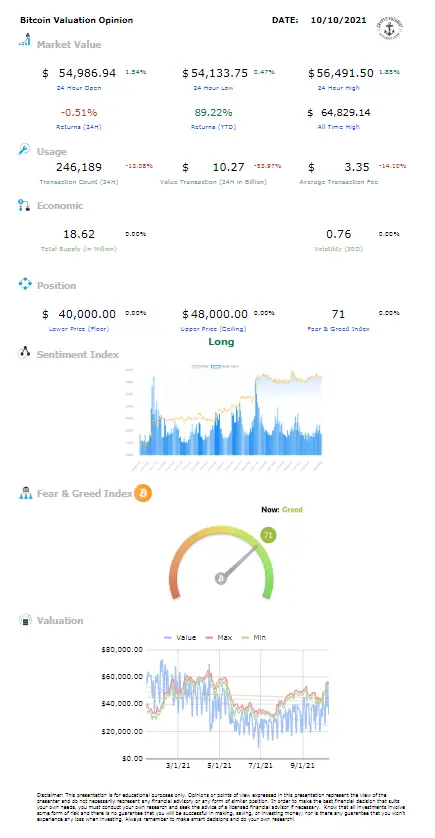Click the 56,491.50 high price value
Image resolution: width=435 pixels, height=838 pixels.
[x=344, y=73]
